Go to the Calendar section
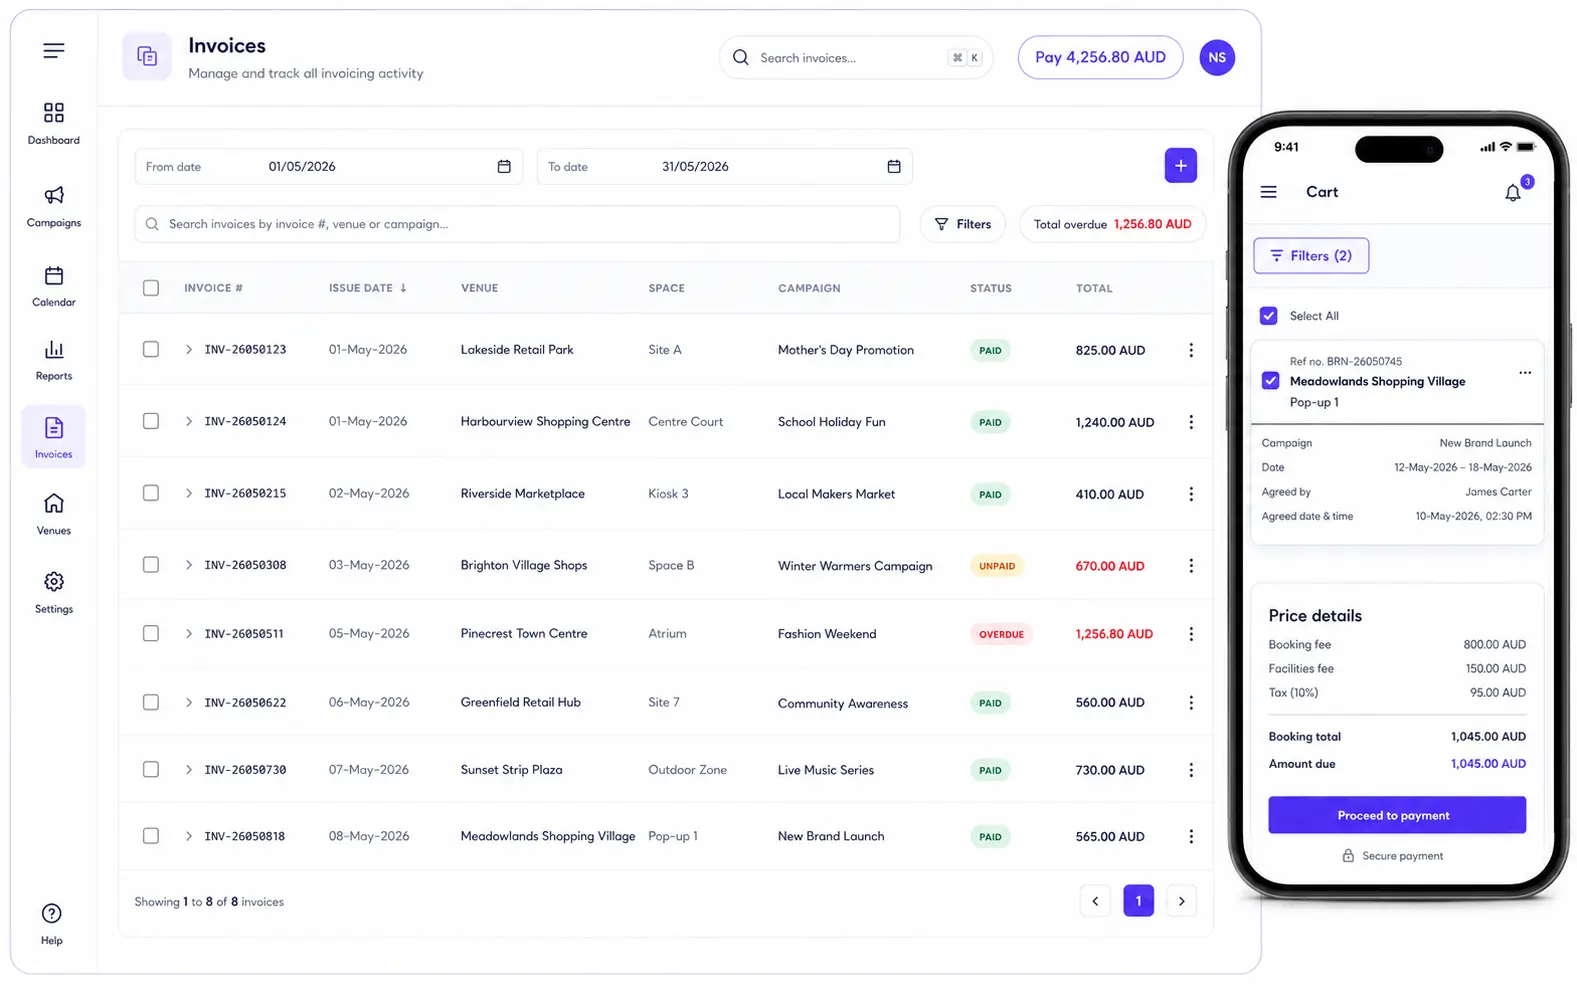The width and height of the screenshot is (1577, 997). [x=54, y=286]
